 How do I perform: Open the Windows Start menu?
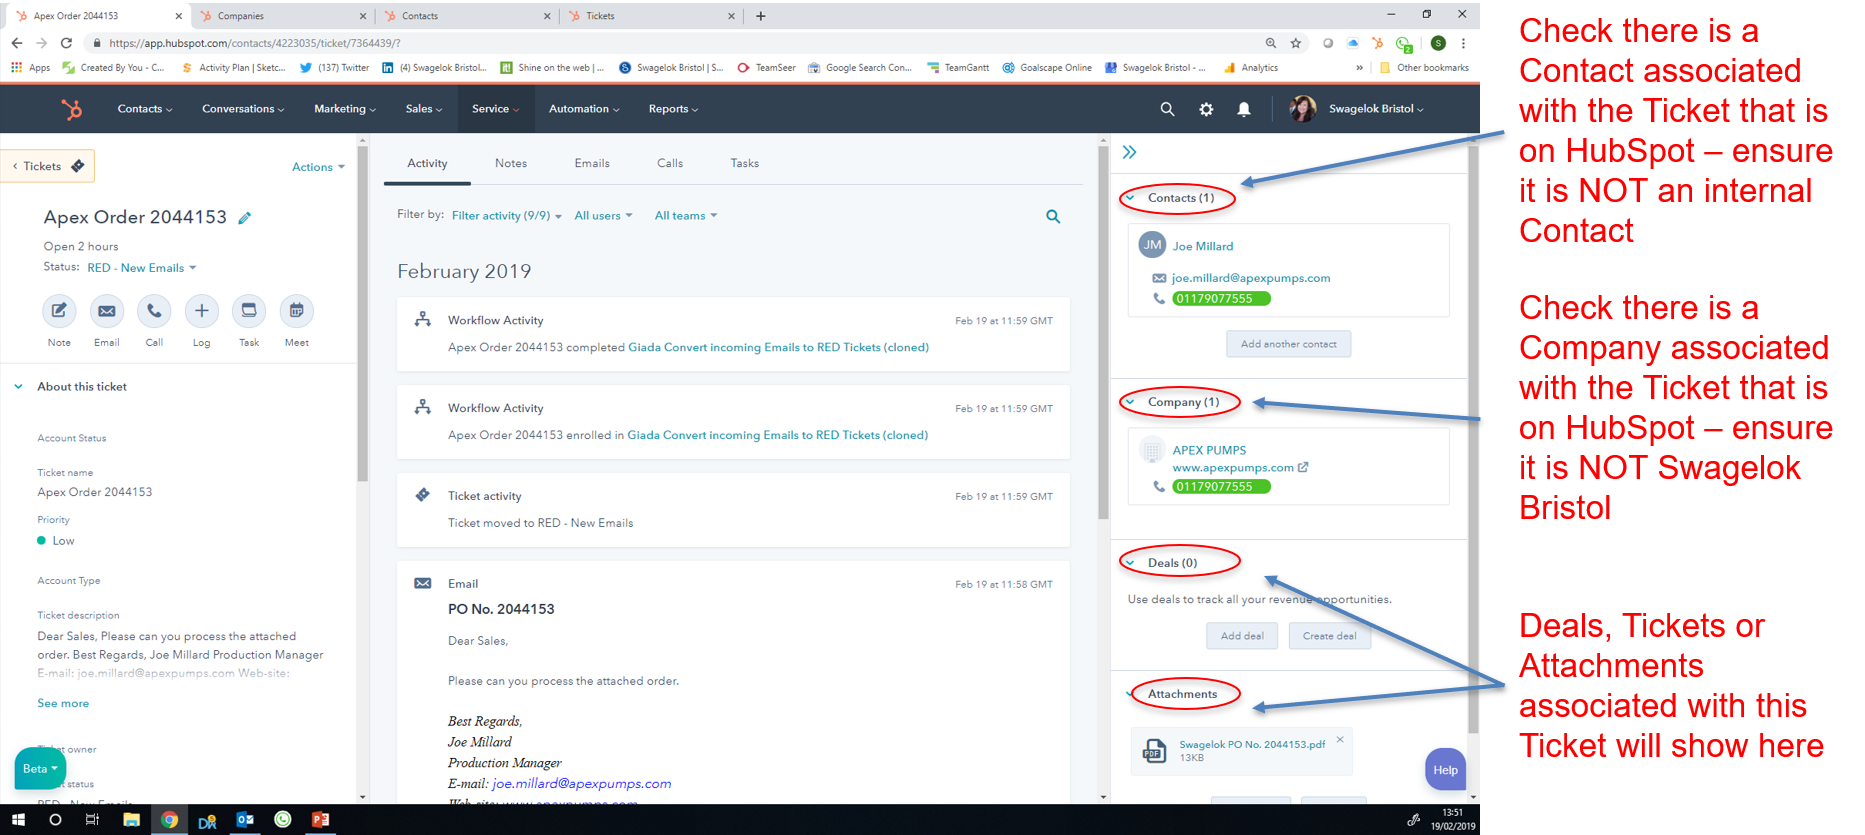click(17, 820)
